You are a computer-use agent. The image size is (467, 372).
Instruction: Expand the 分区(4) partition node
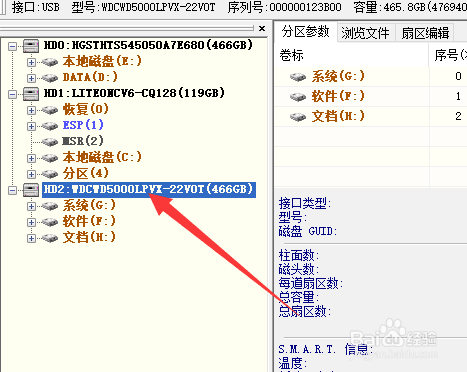[31, 174]
